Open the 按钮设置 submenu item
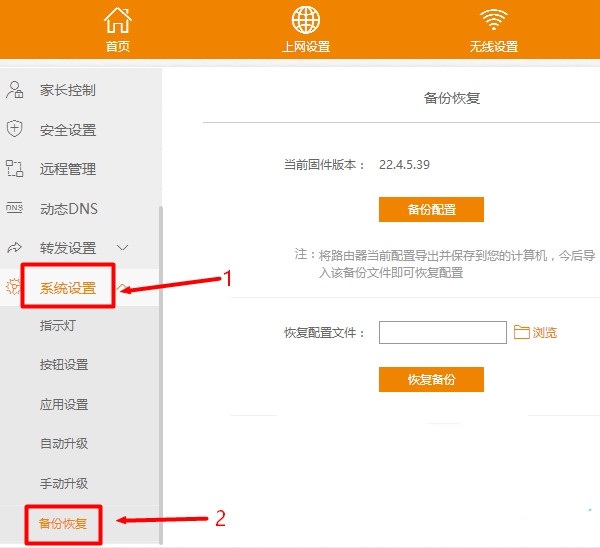This screenshot has height=548, width=600. 64,365
